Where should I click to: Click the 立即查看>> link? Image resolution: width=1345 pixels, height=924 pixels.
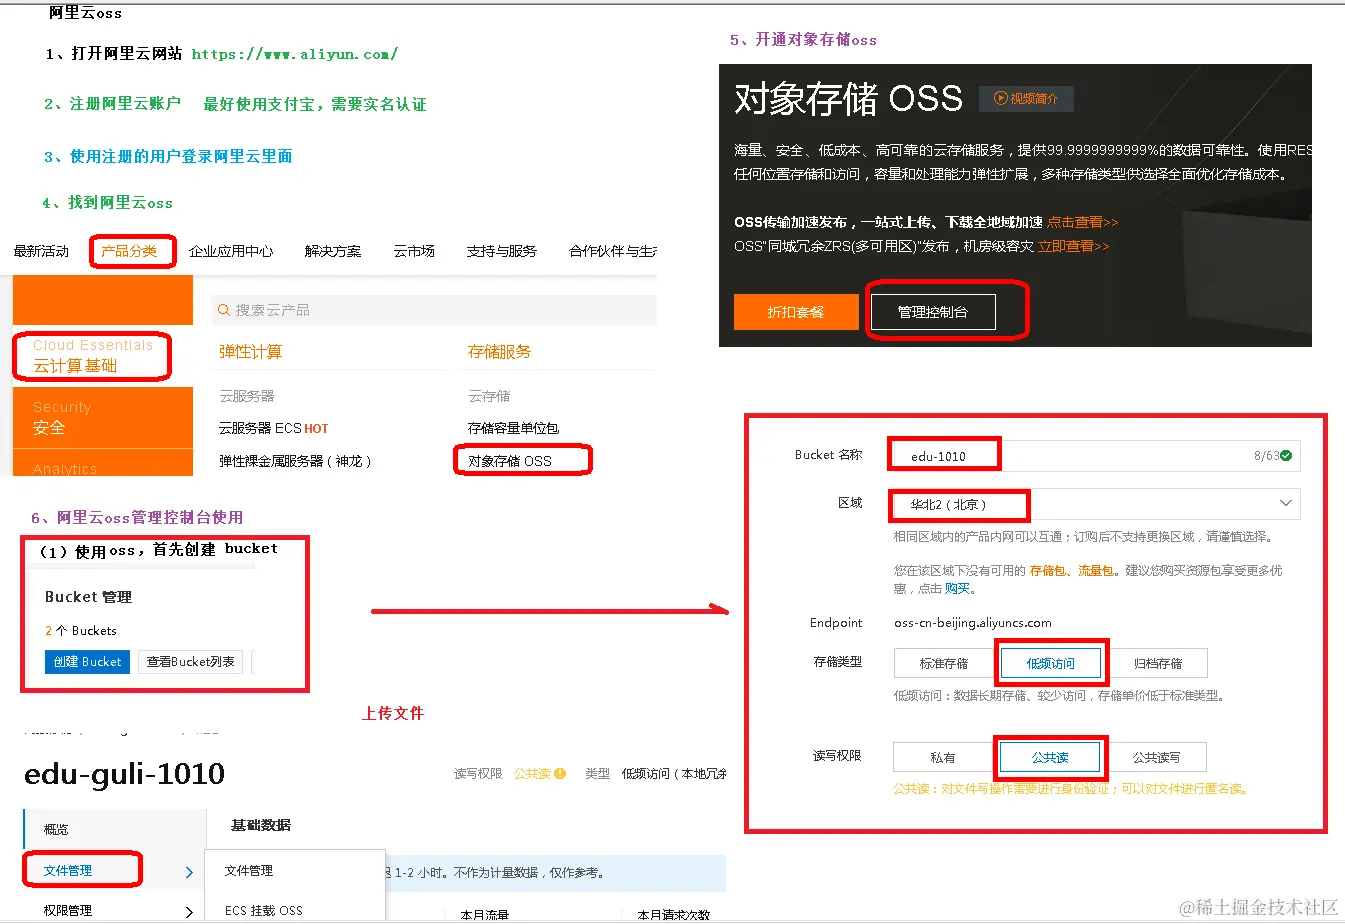pos(1073,246)
